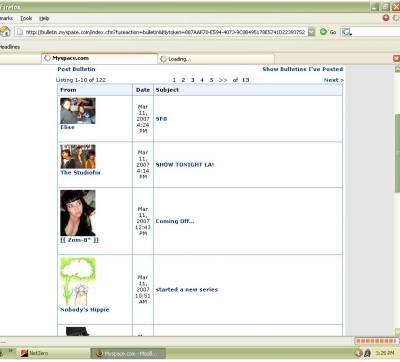Switch to the Loading... tab
Image resolution: width=400 pixels, height=362 pixels.
pyautogui.click(x=216, y=59)
